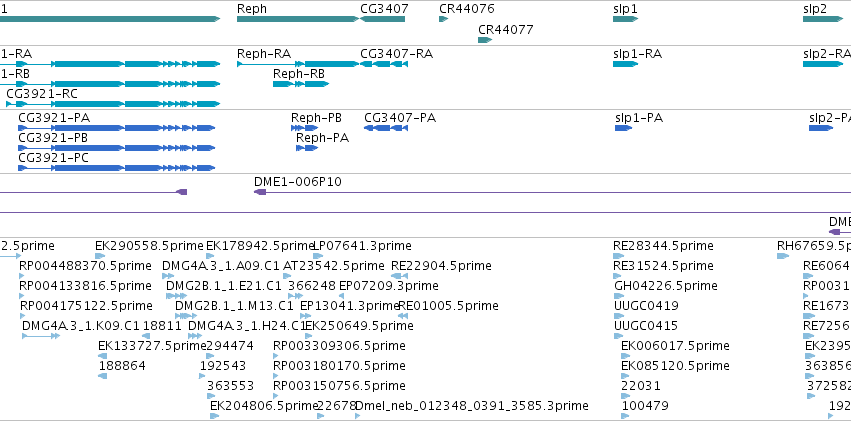The image size is (851, 421).
Task: Select slp1-PA protein label
Action: click(x=639, y=118)
